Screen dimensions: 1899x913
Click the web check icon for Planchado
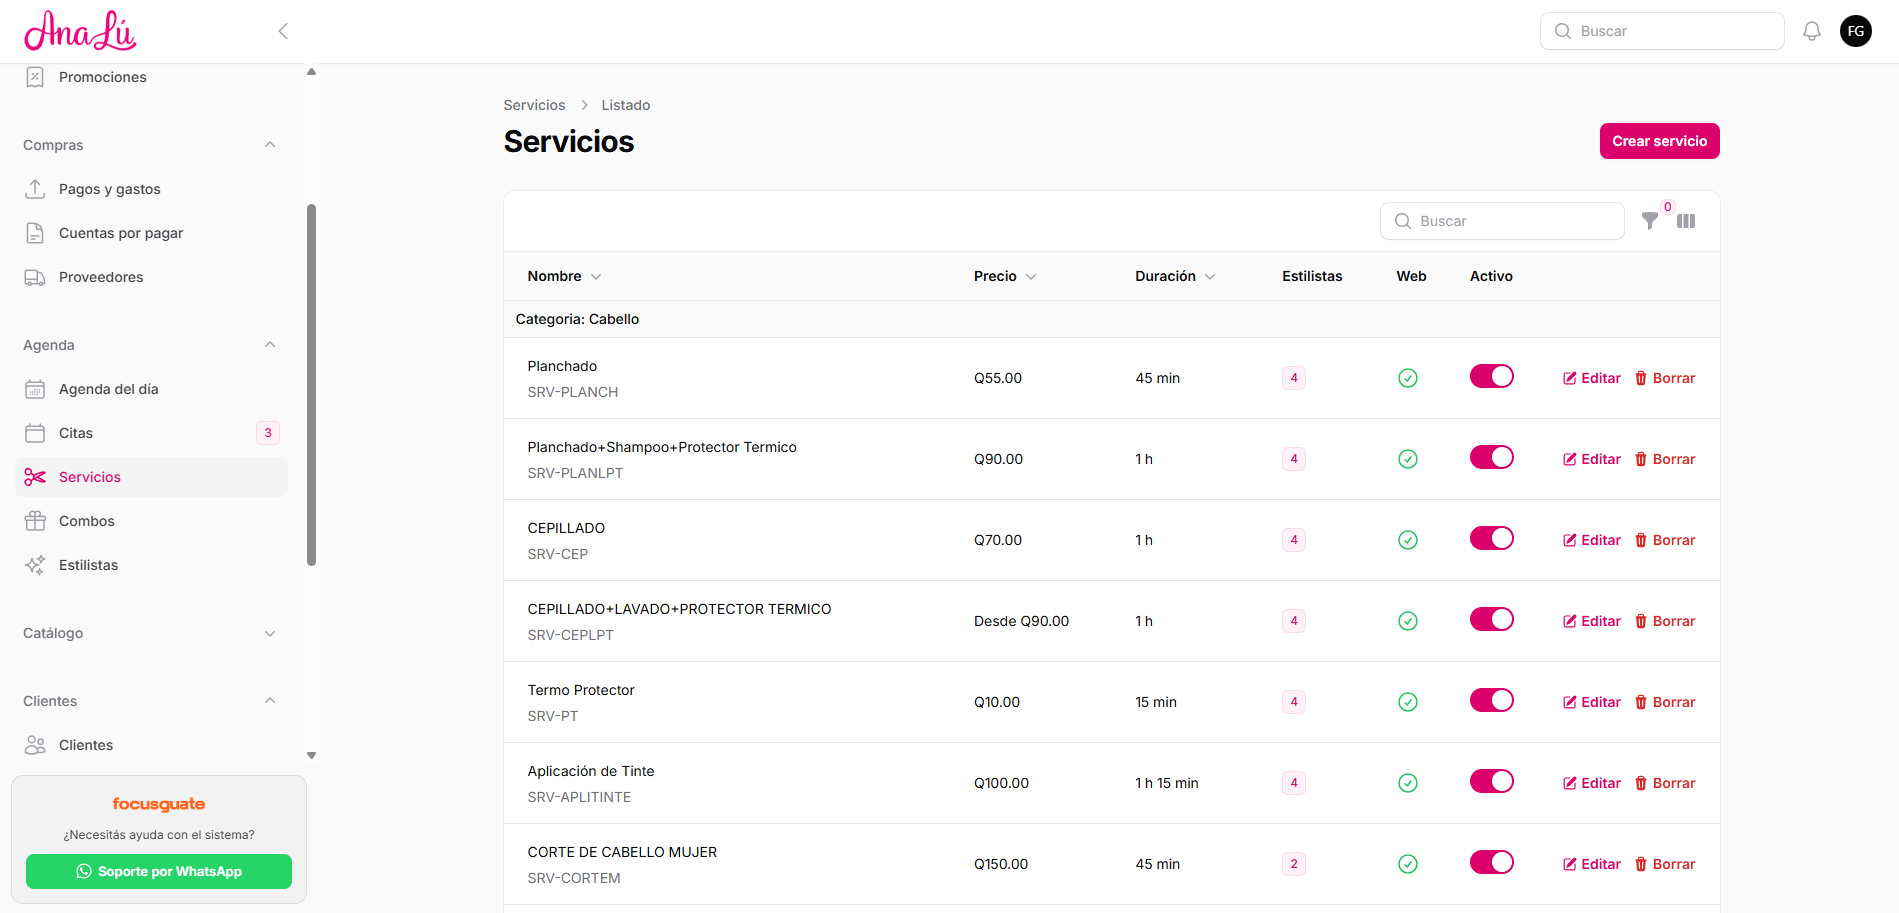click(1408, 378)
